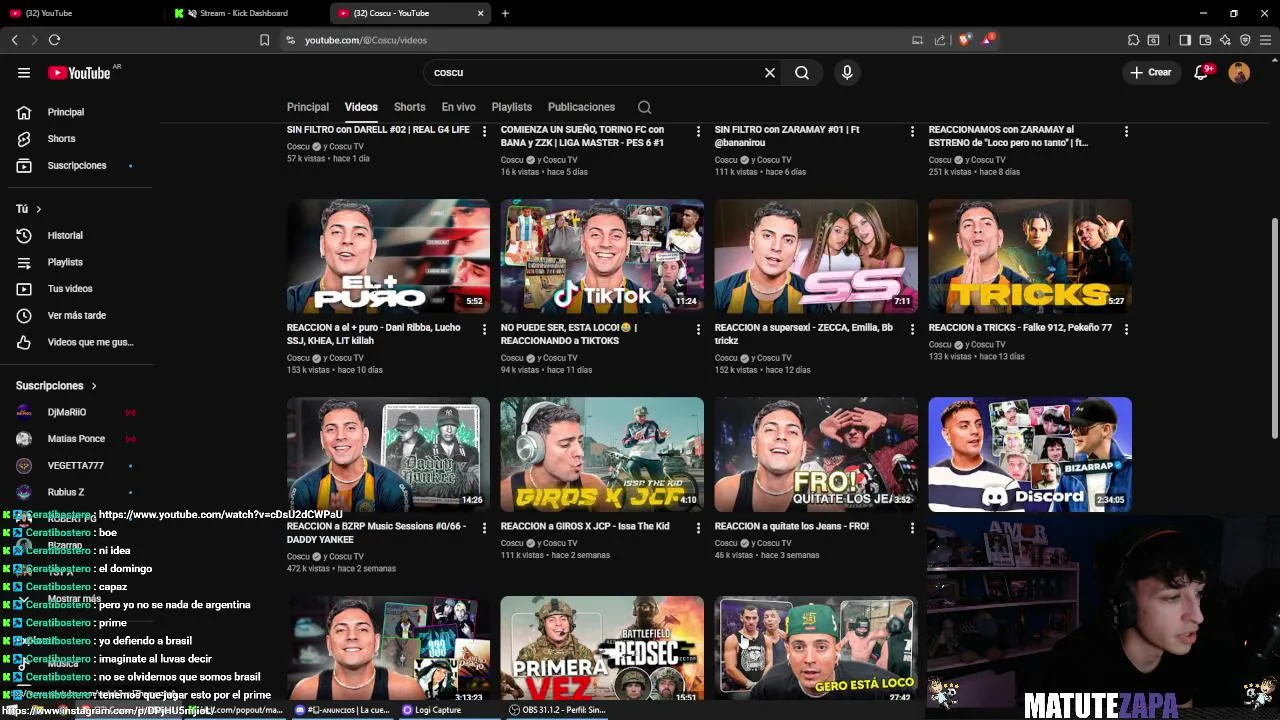Open the Publicaciones channel tab

tap(581, 107)
